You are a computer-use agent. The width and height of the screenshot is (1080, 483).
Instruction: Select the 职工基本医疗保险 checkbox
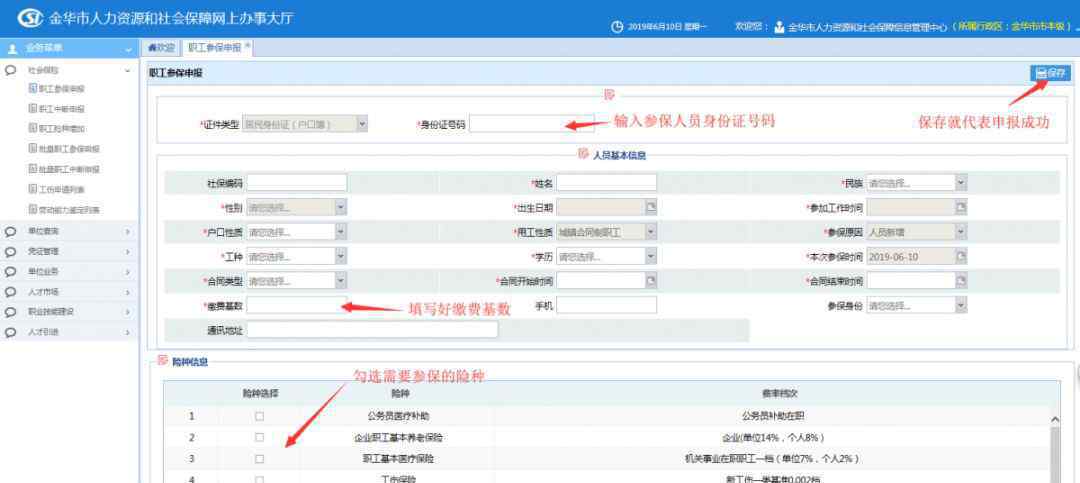point(259,459)
